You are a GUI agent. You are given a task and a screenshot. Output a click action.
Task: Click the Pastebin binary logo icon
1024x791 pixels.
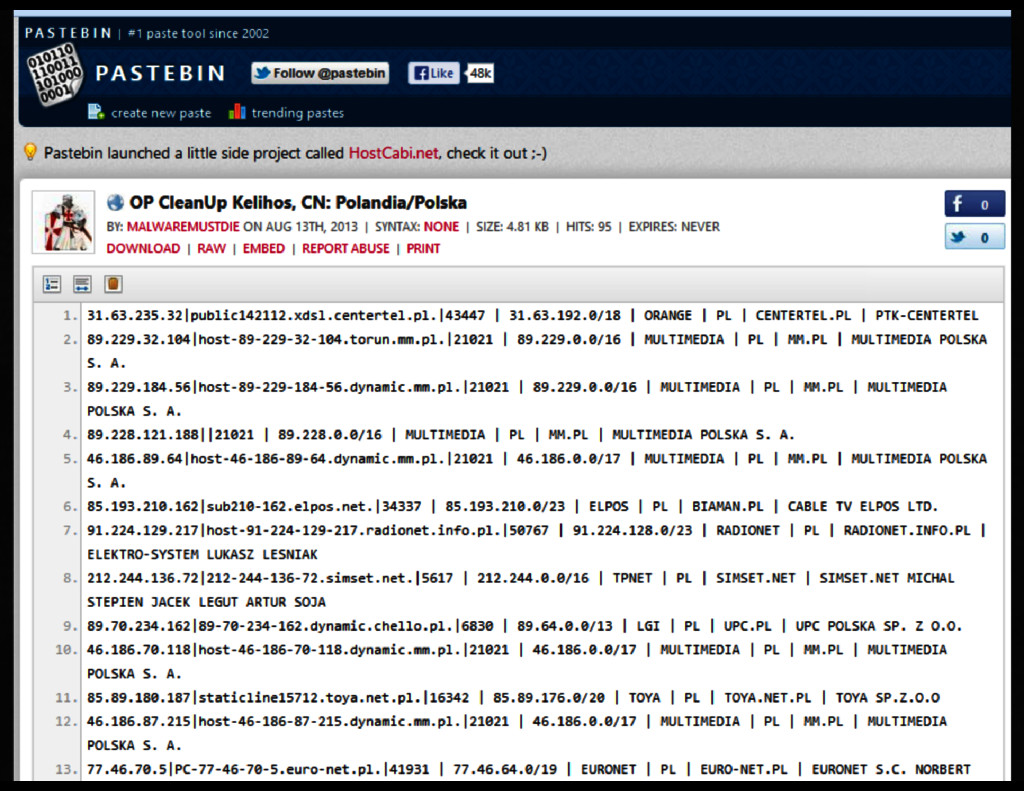coord(55,74)
